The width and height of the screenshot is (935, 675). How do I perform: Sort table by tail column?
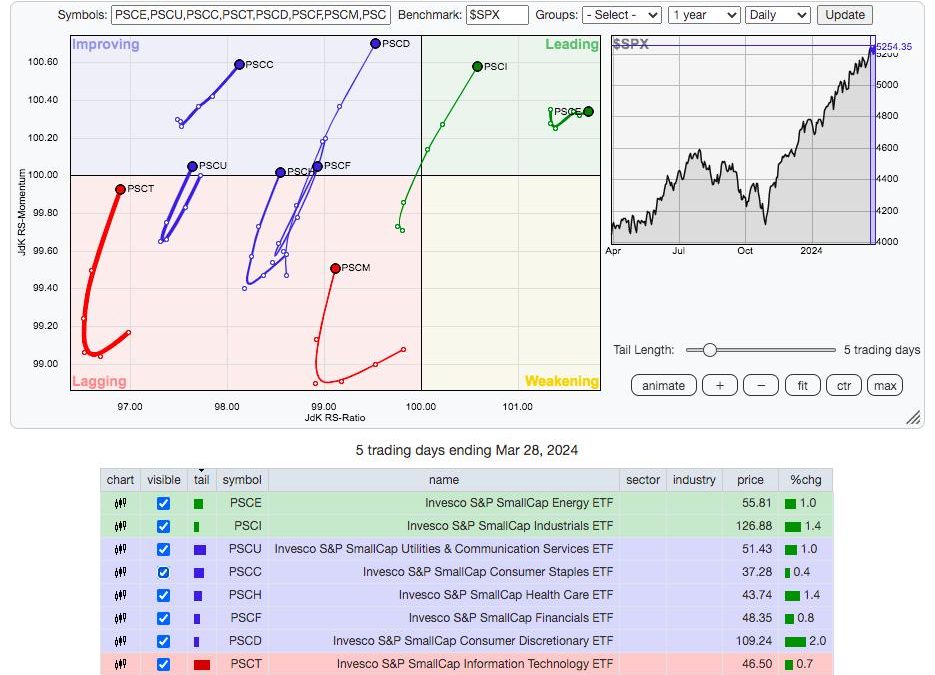[201, 480]
